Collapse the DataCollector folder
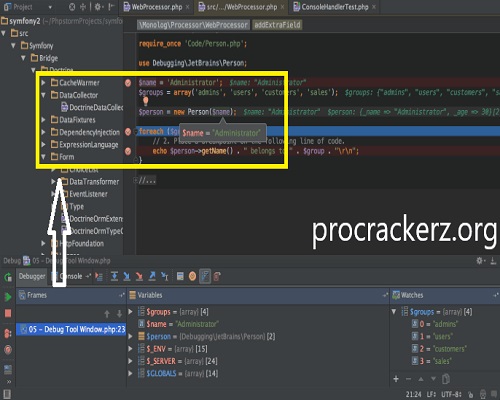 (43, 95)
